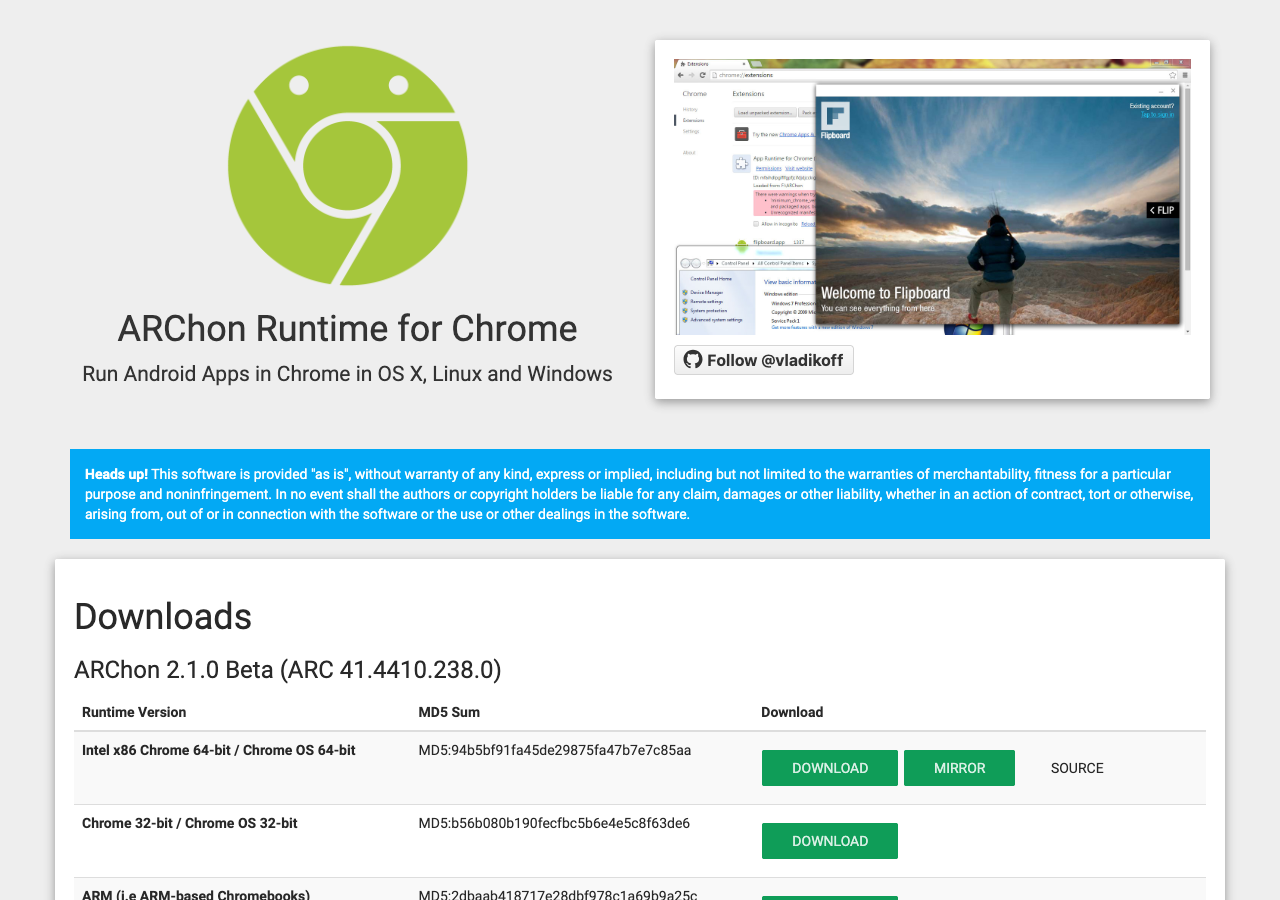Click DOWNLOAD for Intel x86 Chrome 64-bit

click(x=829, y=767)
